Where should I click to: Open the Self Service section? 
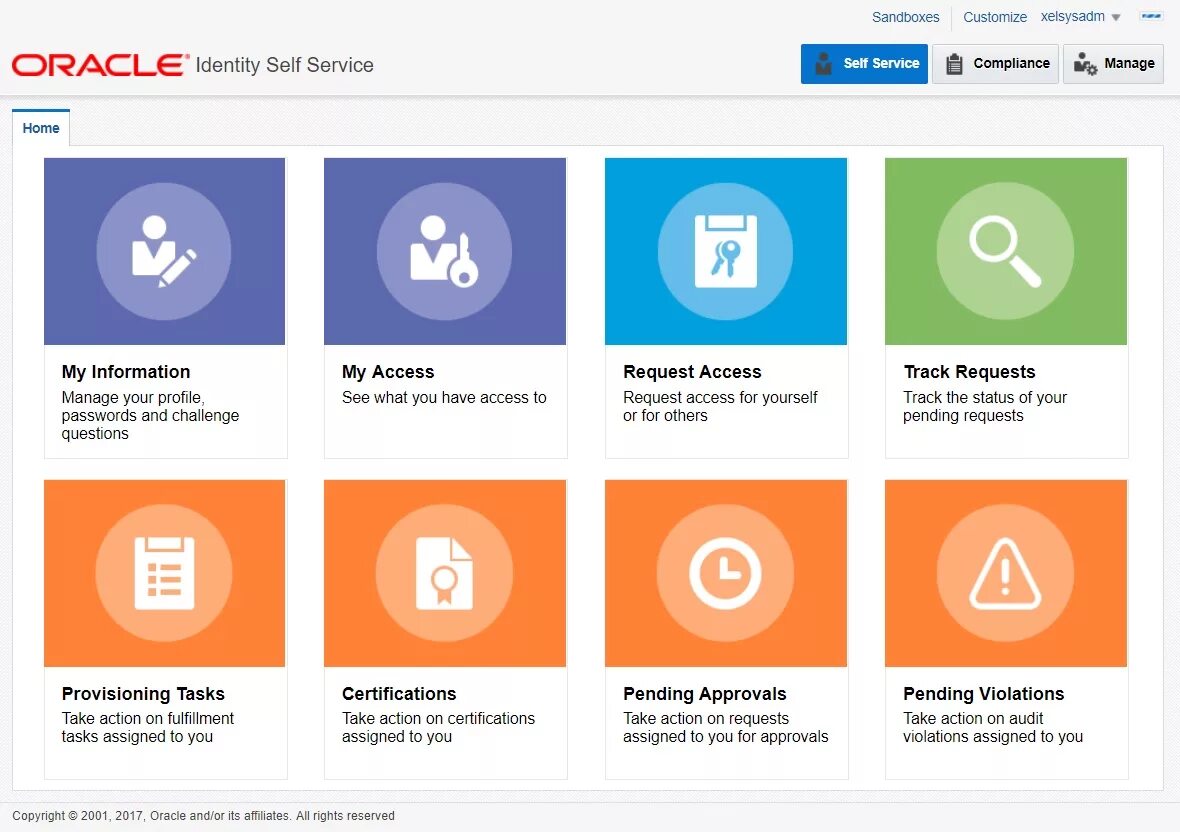tap(864, 64)
